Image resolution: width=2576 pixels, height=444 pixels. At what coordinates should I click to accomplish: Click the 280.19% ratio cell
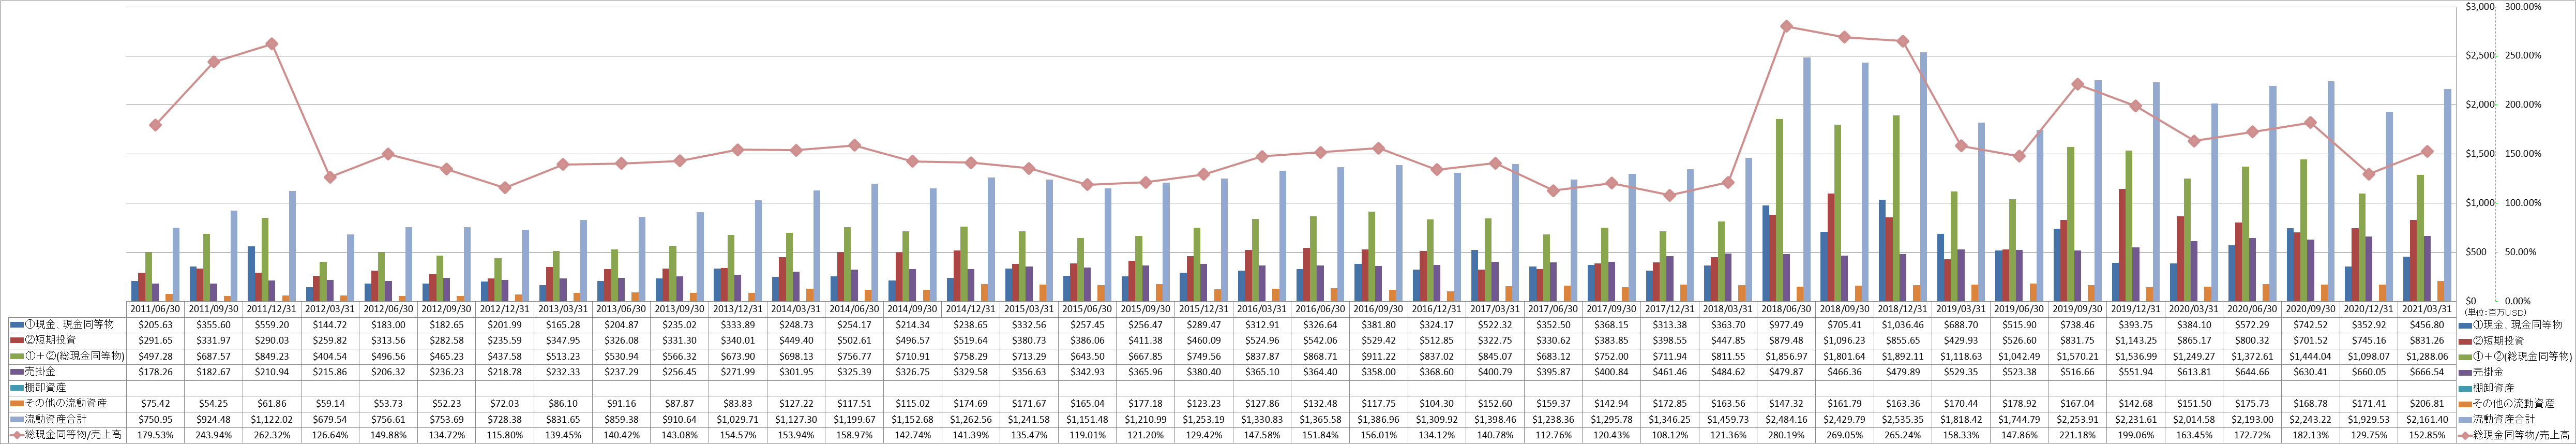pos(1786,434)
